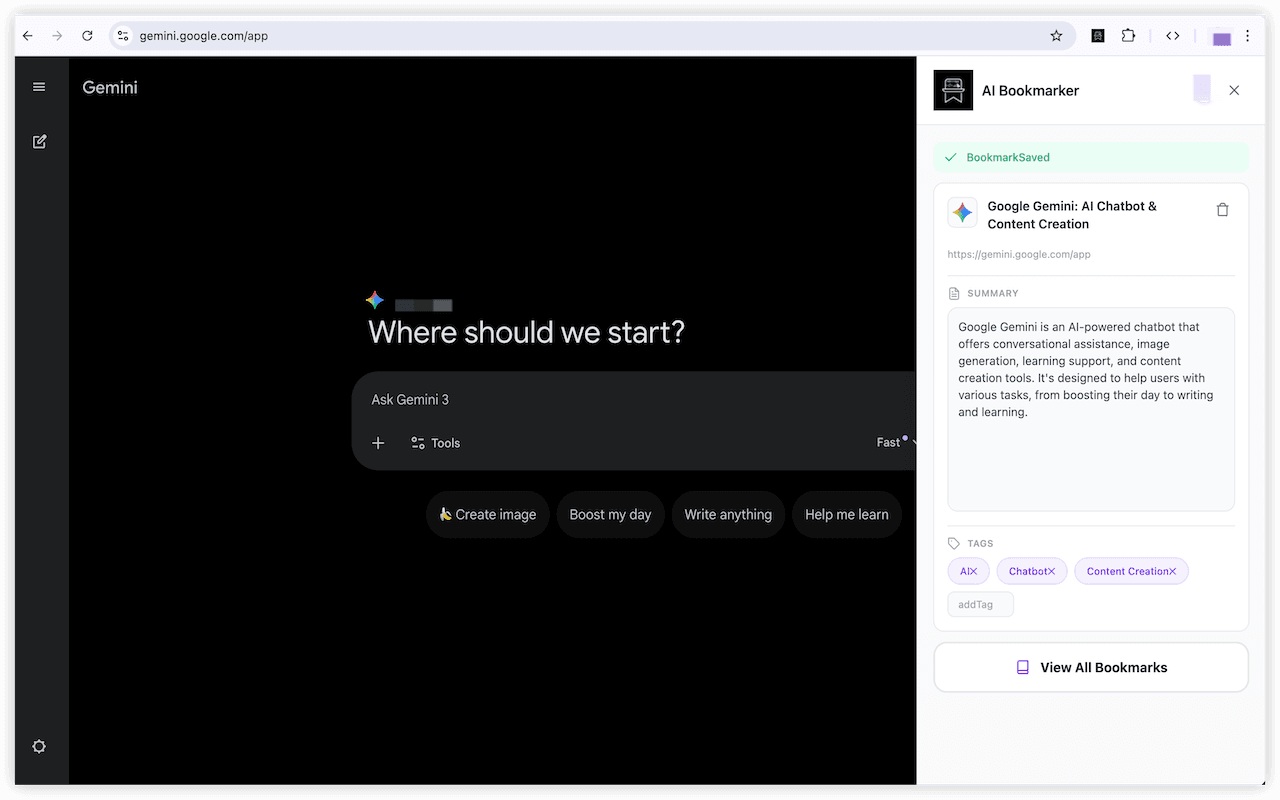Delete the saved bookmark with the trash icon
1280x800 pixels.
point(1222,209)
